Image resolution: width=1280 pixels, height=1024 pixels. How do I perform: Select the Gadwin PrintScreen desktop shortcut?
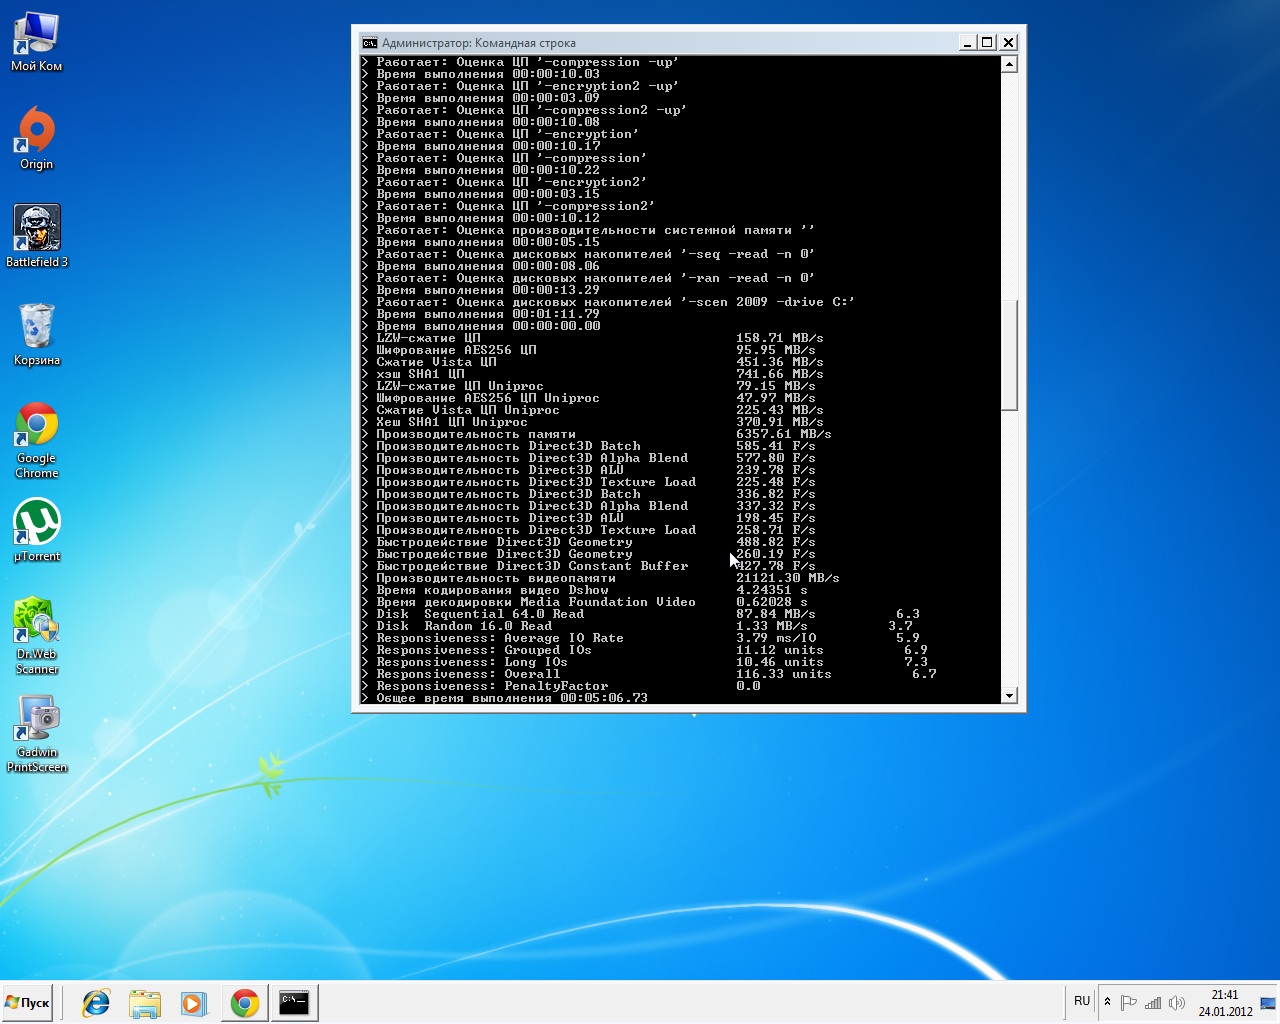(37, 734)
